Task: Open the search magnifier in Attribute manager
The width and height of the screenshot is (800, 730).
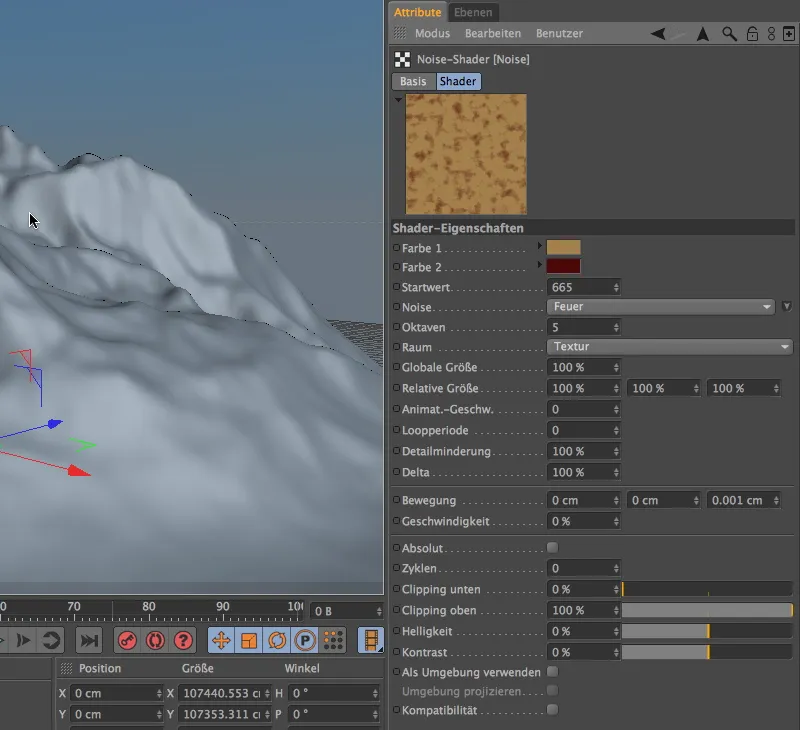Action: point(729,34)
